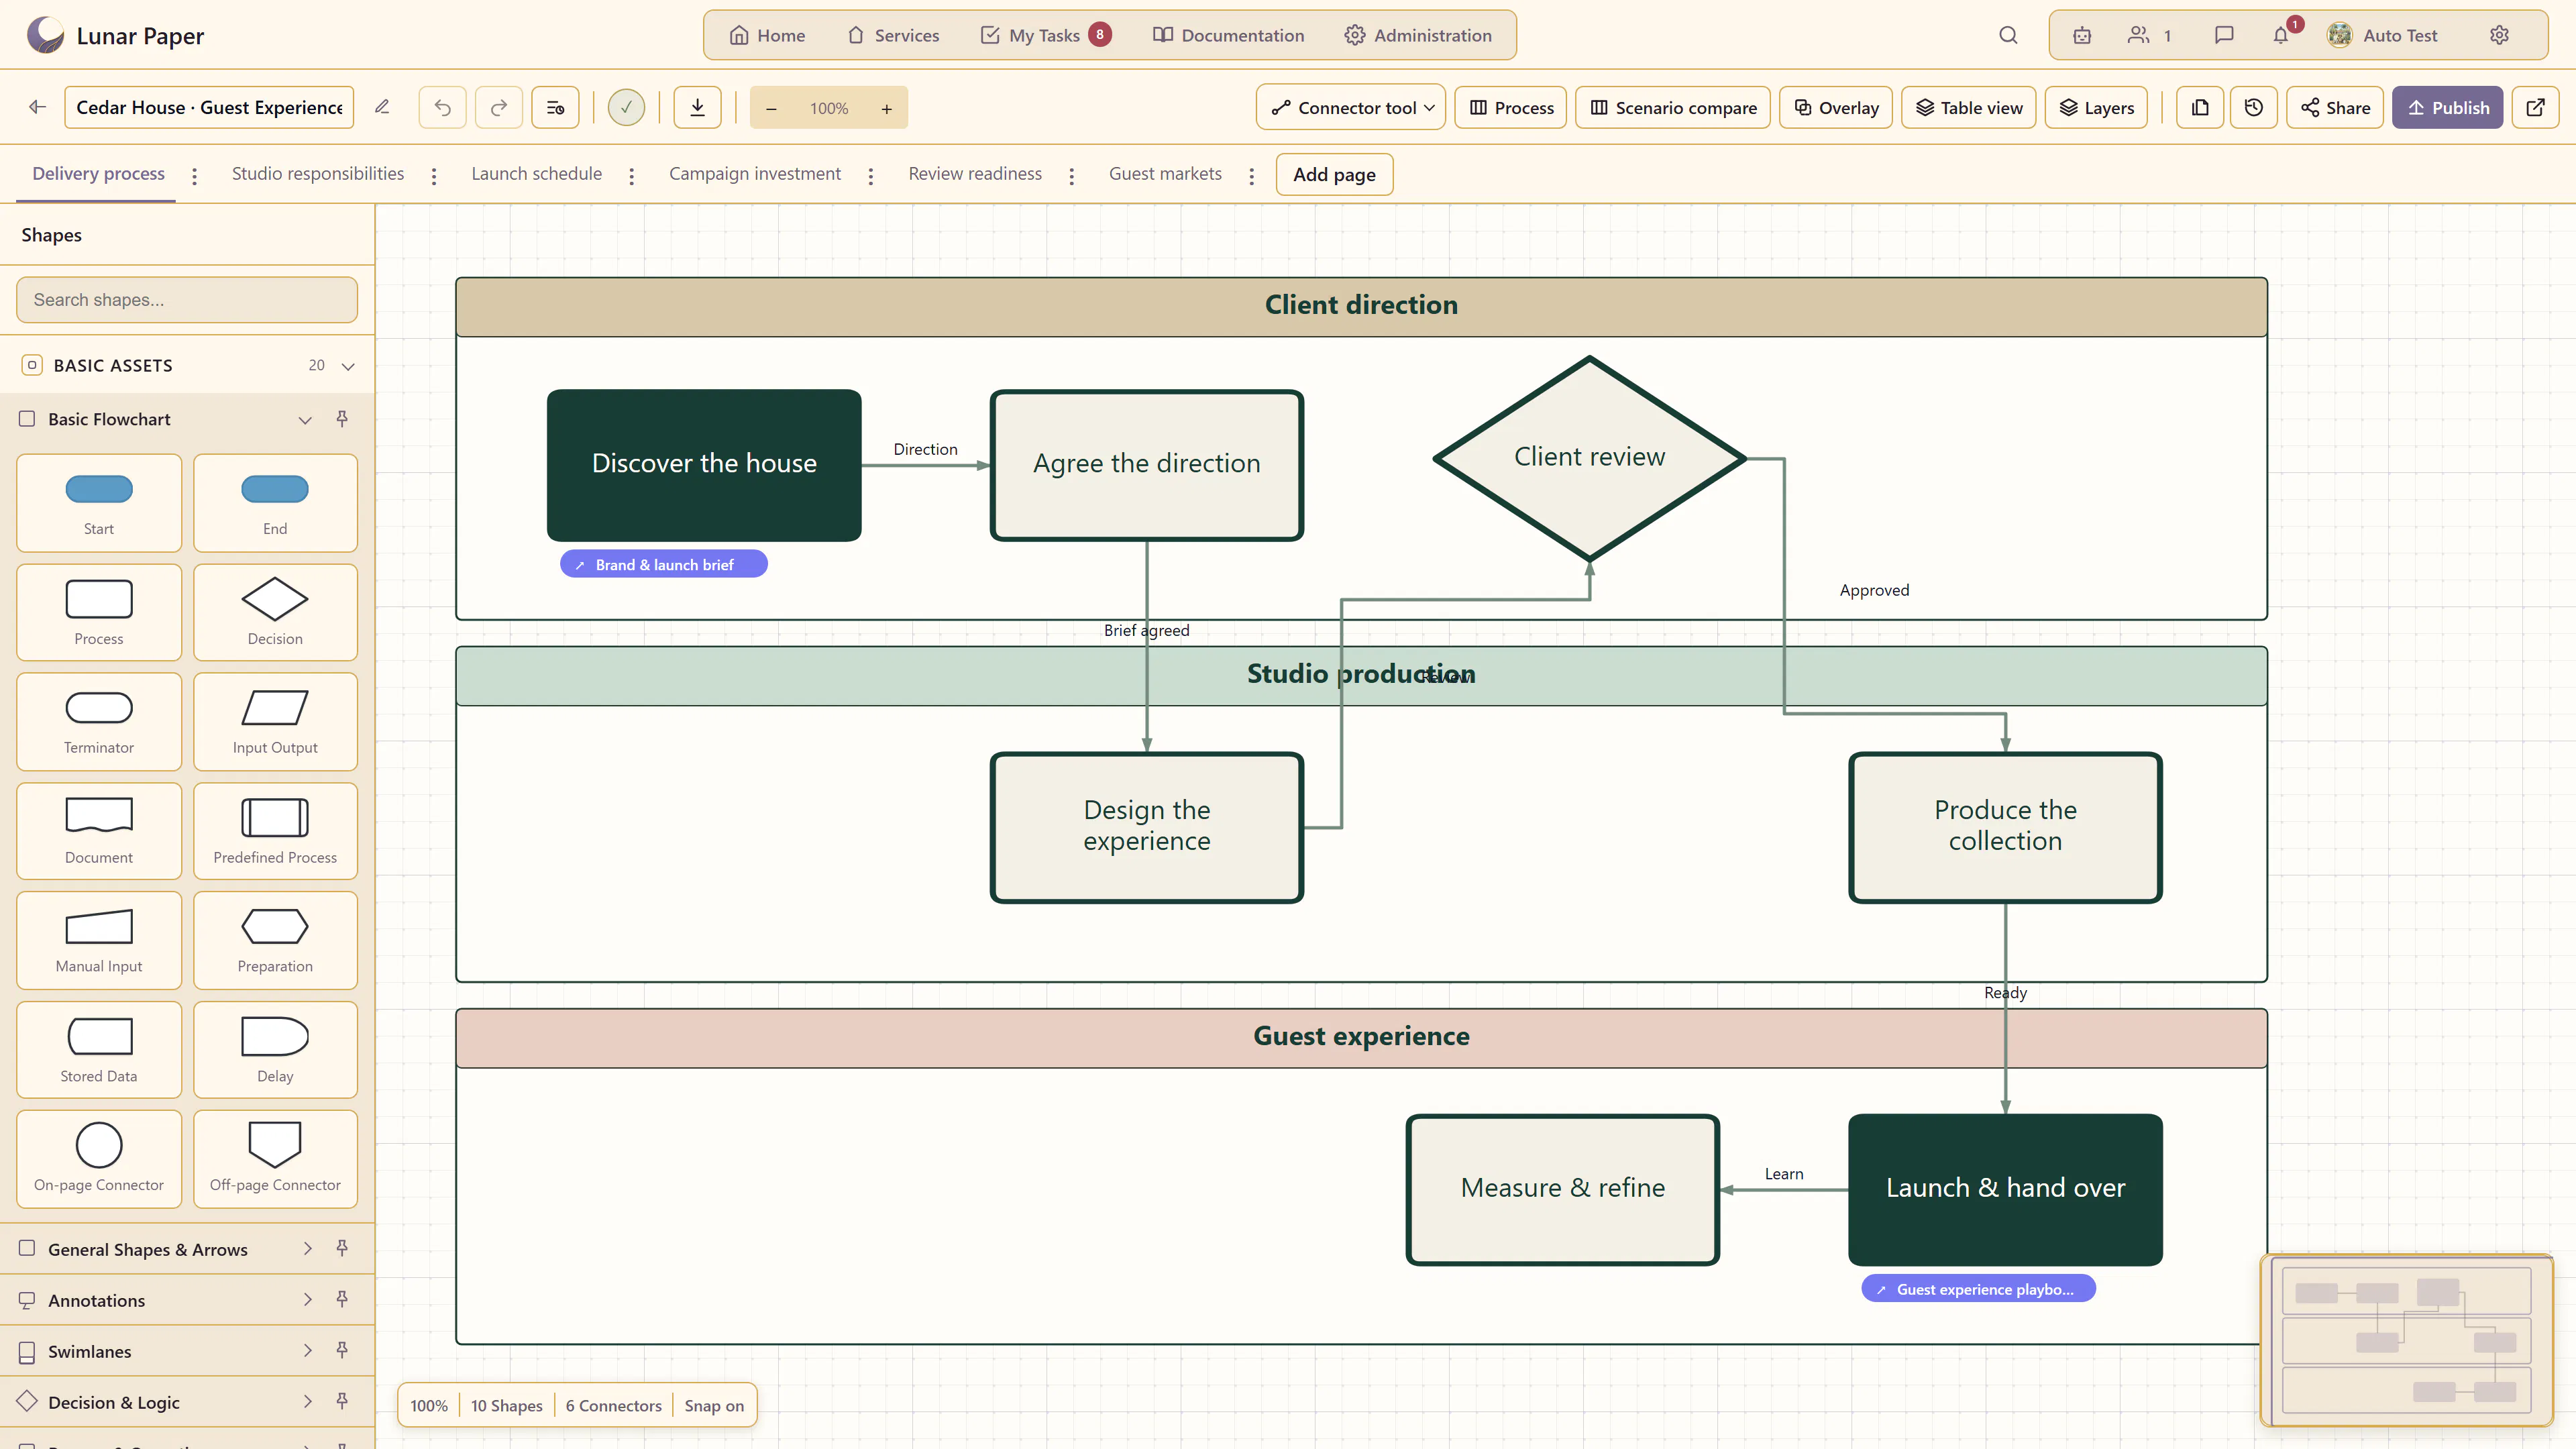Check the General Shapes & Arrows checkbox
This screenshot has height=1449, width=2576.
[27, 1248]
